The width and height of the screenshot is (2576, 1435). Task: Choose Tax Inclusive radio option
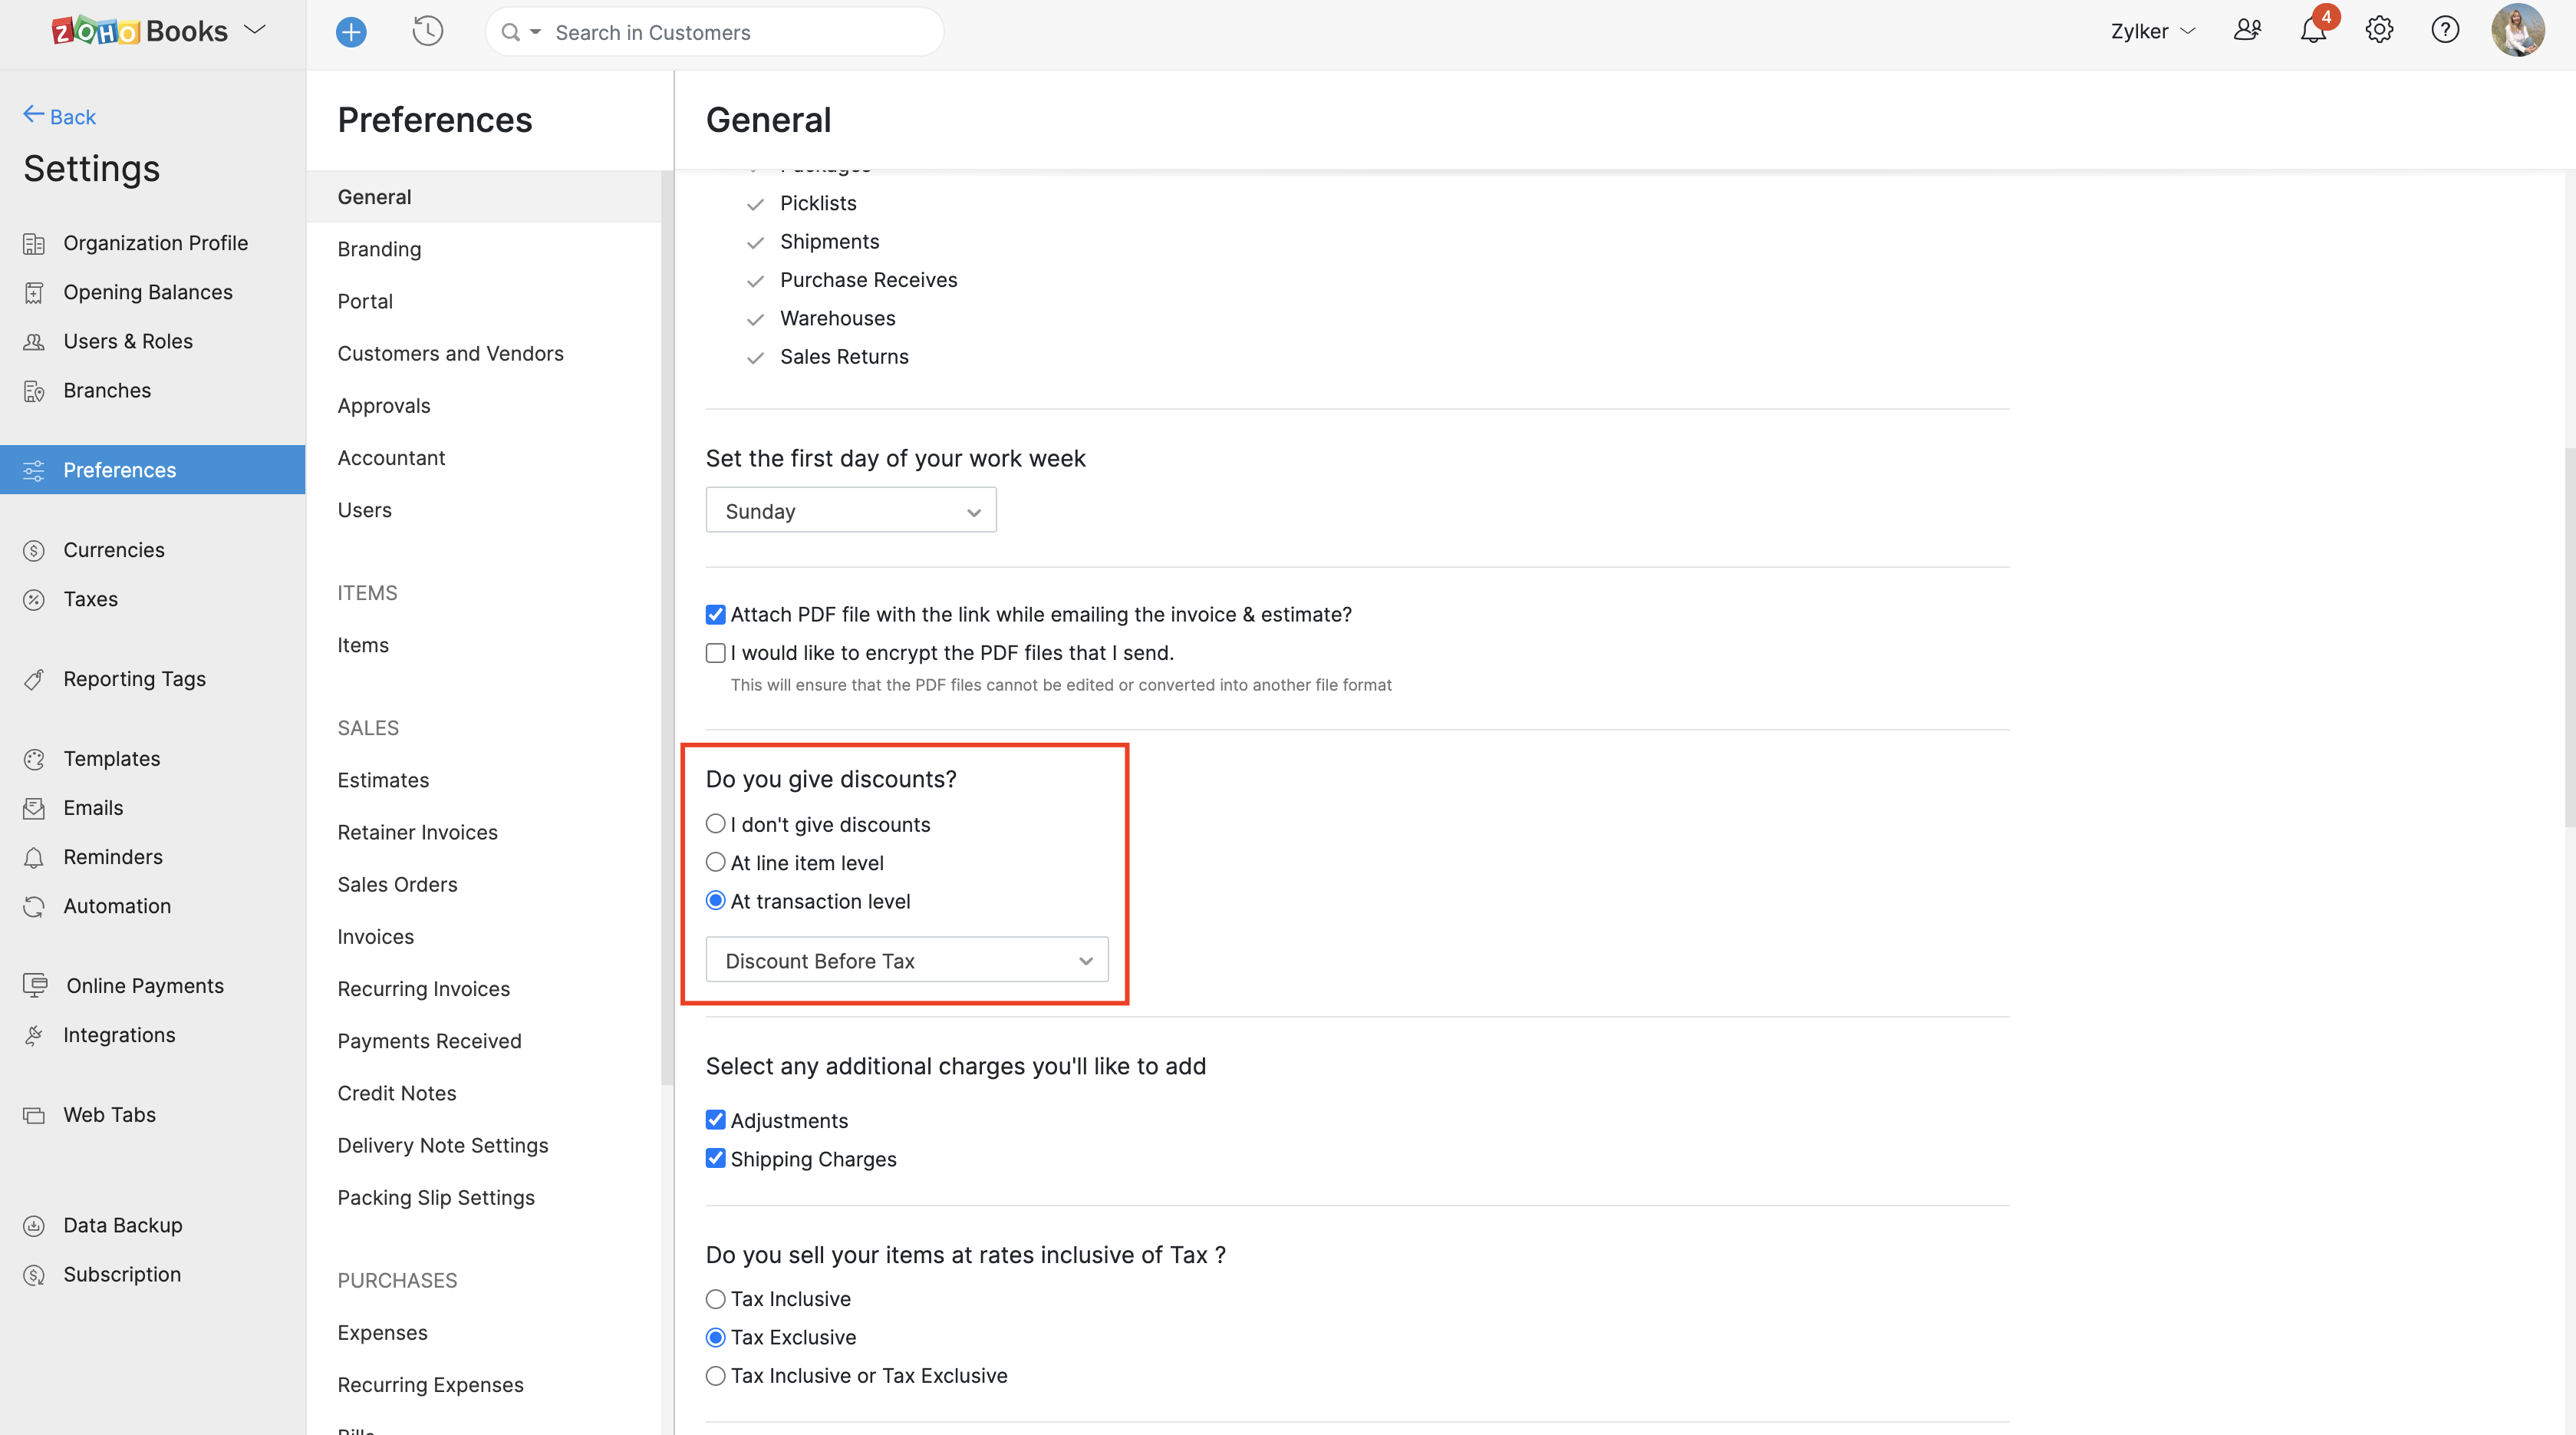coord(715,1299)
